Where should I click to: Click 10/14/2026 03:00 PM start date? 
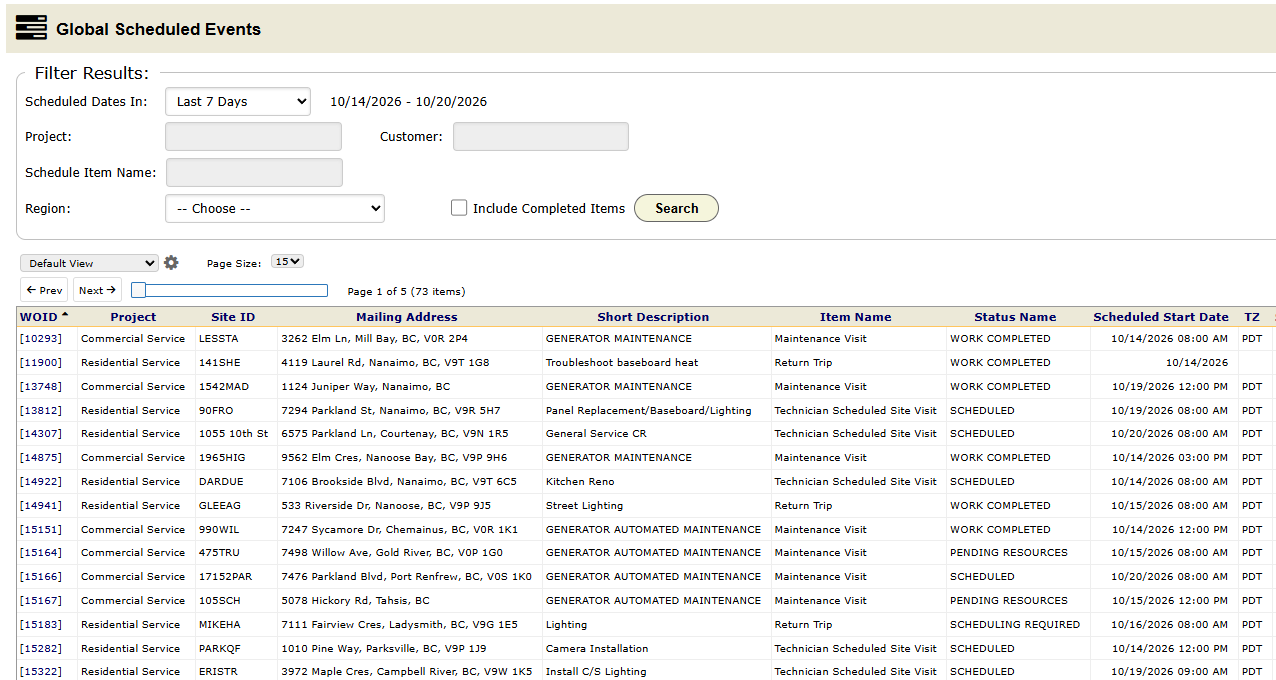pyautogui.click(x=1170, y=457)
